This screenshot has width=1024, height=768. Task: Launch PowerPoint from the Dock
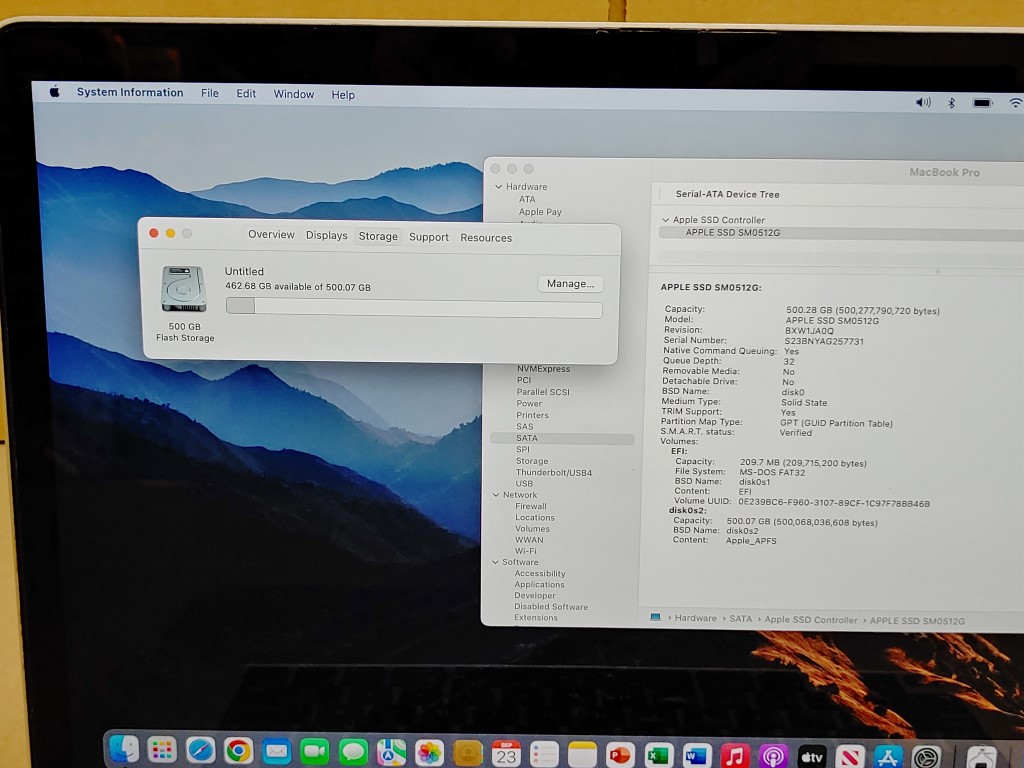[x=620, y=756]
